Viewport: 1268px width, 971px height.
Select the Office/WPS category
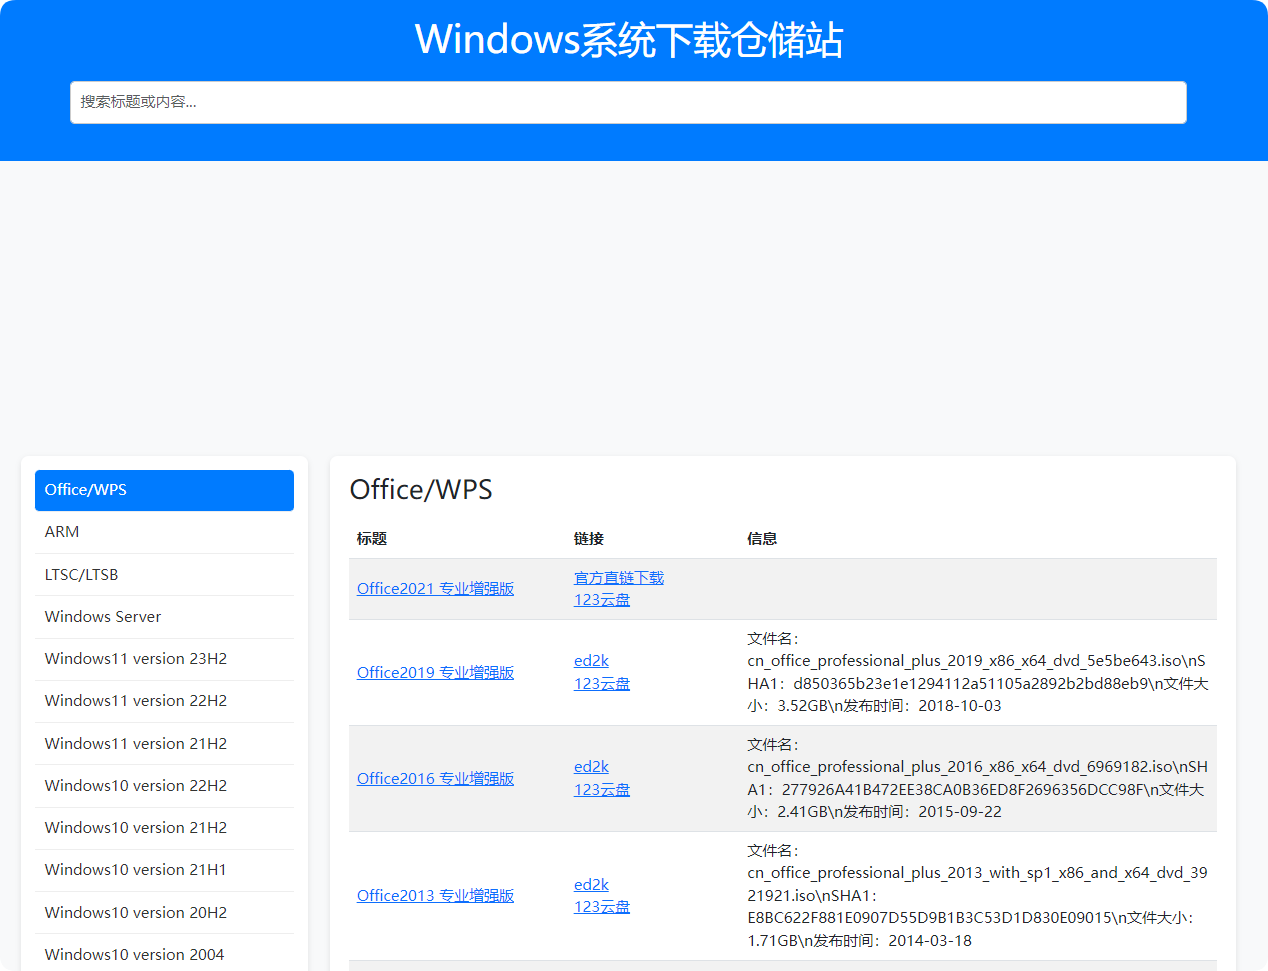(x=164, y=490)
